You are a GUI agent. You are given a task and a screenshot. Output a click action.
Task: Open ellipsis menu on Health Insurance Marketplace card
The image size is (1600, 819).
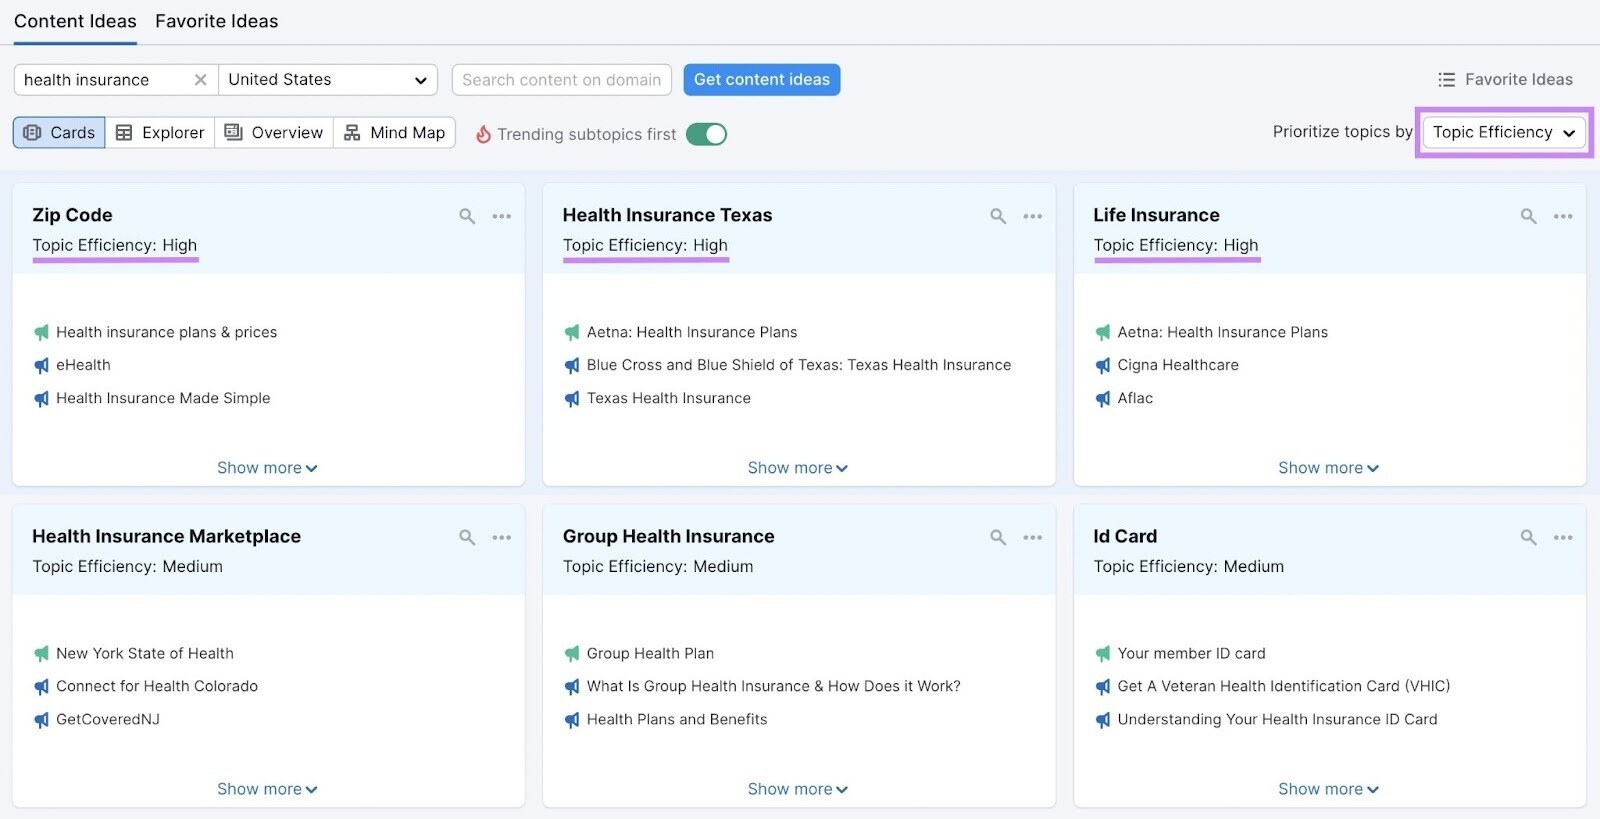pos(502,537)
